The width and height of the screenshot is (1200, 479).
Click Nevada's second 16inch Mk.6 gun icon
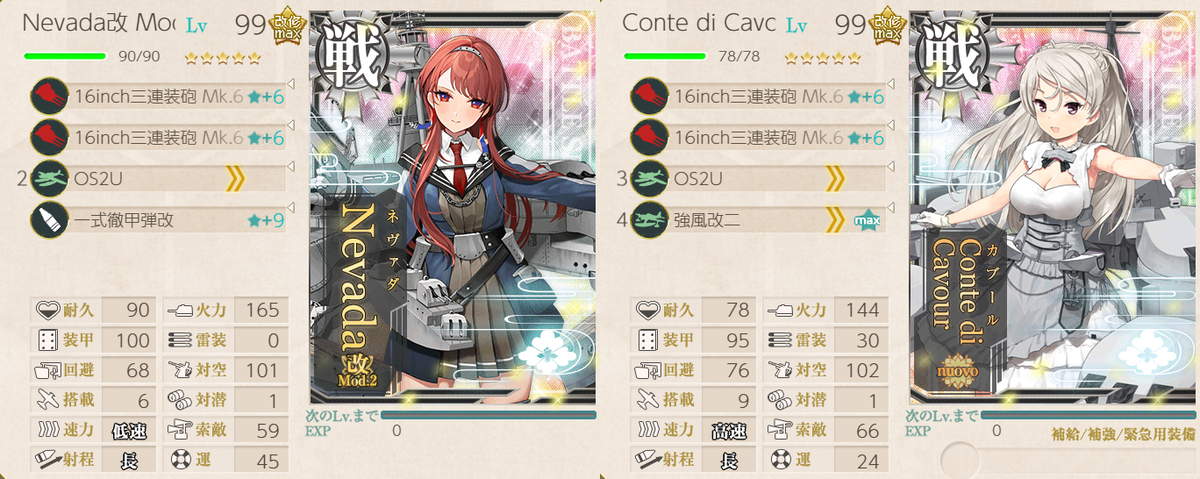pyautogui.click(x=49, y=137)
